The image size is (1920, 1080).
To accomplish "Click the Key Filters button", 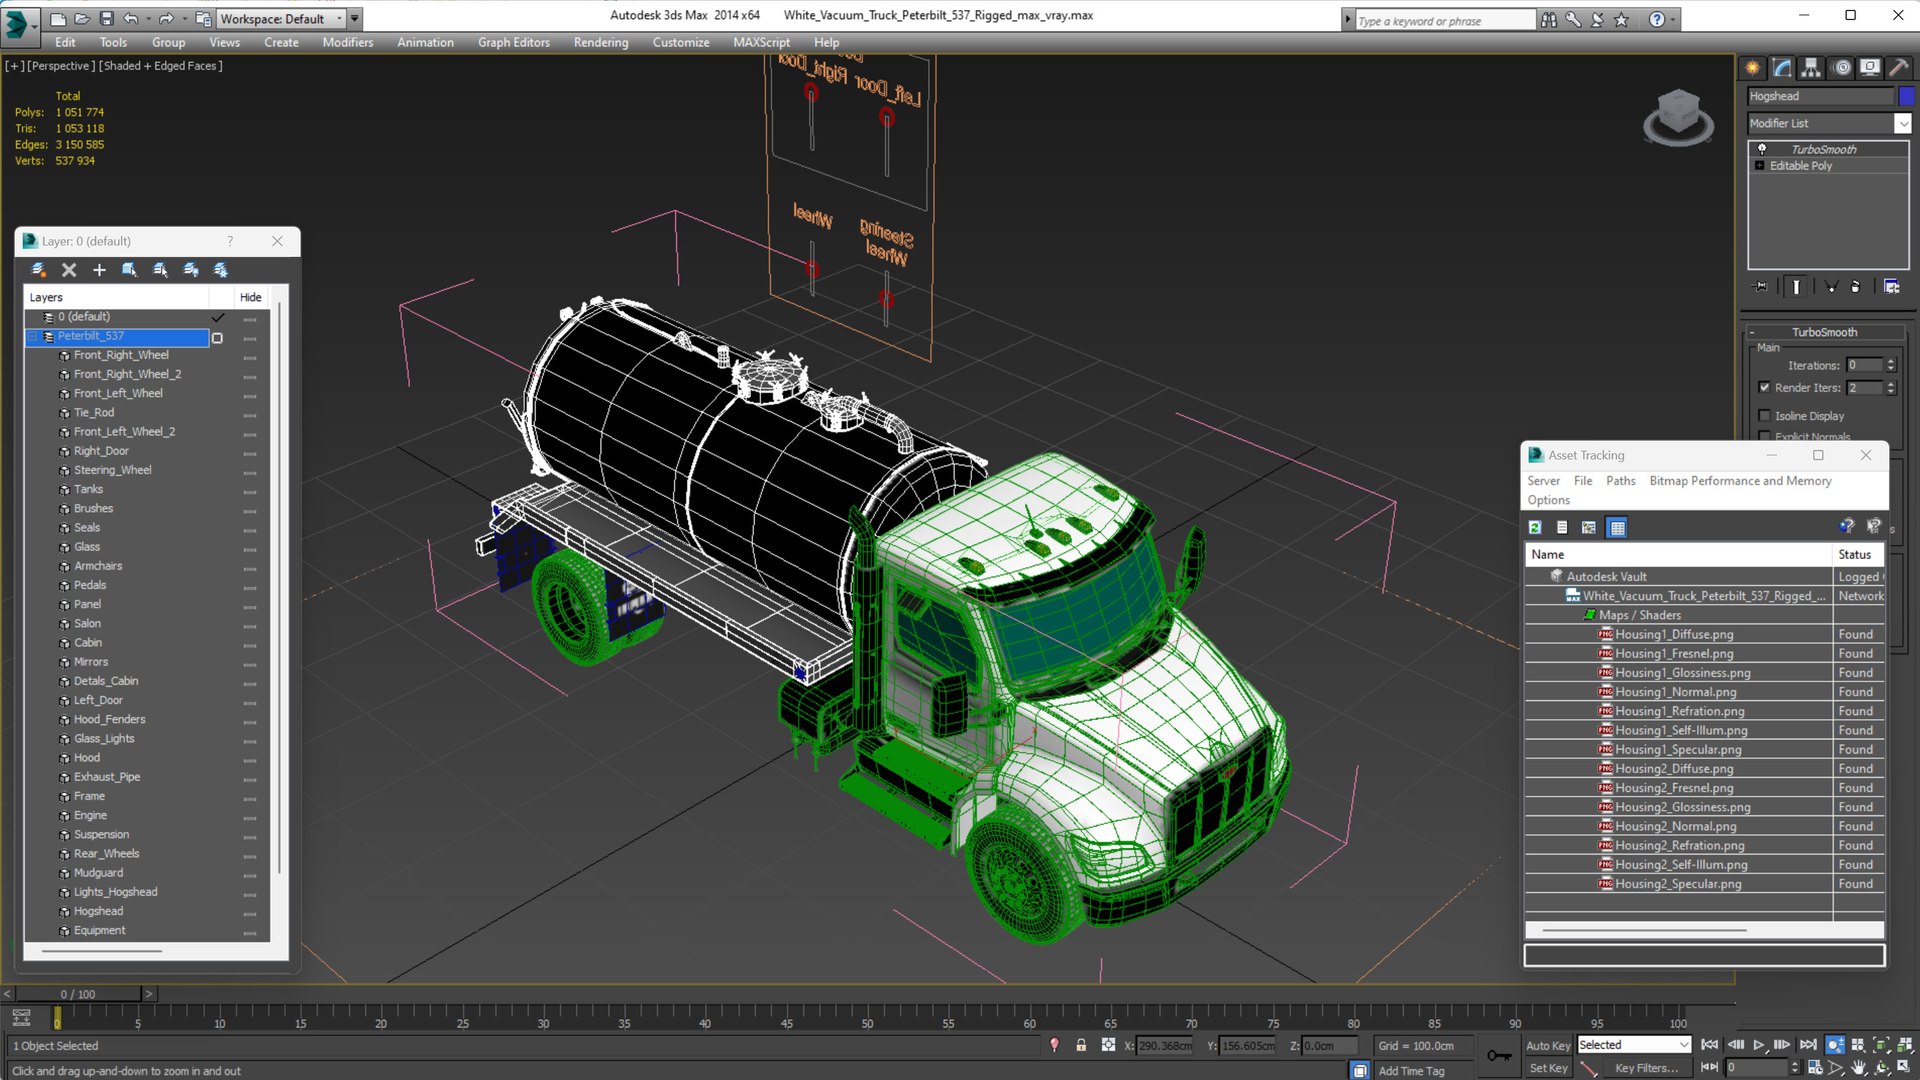I will click(1646, 1068).
